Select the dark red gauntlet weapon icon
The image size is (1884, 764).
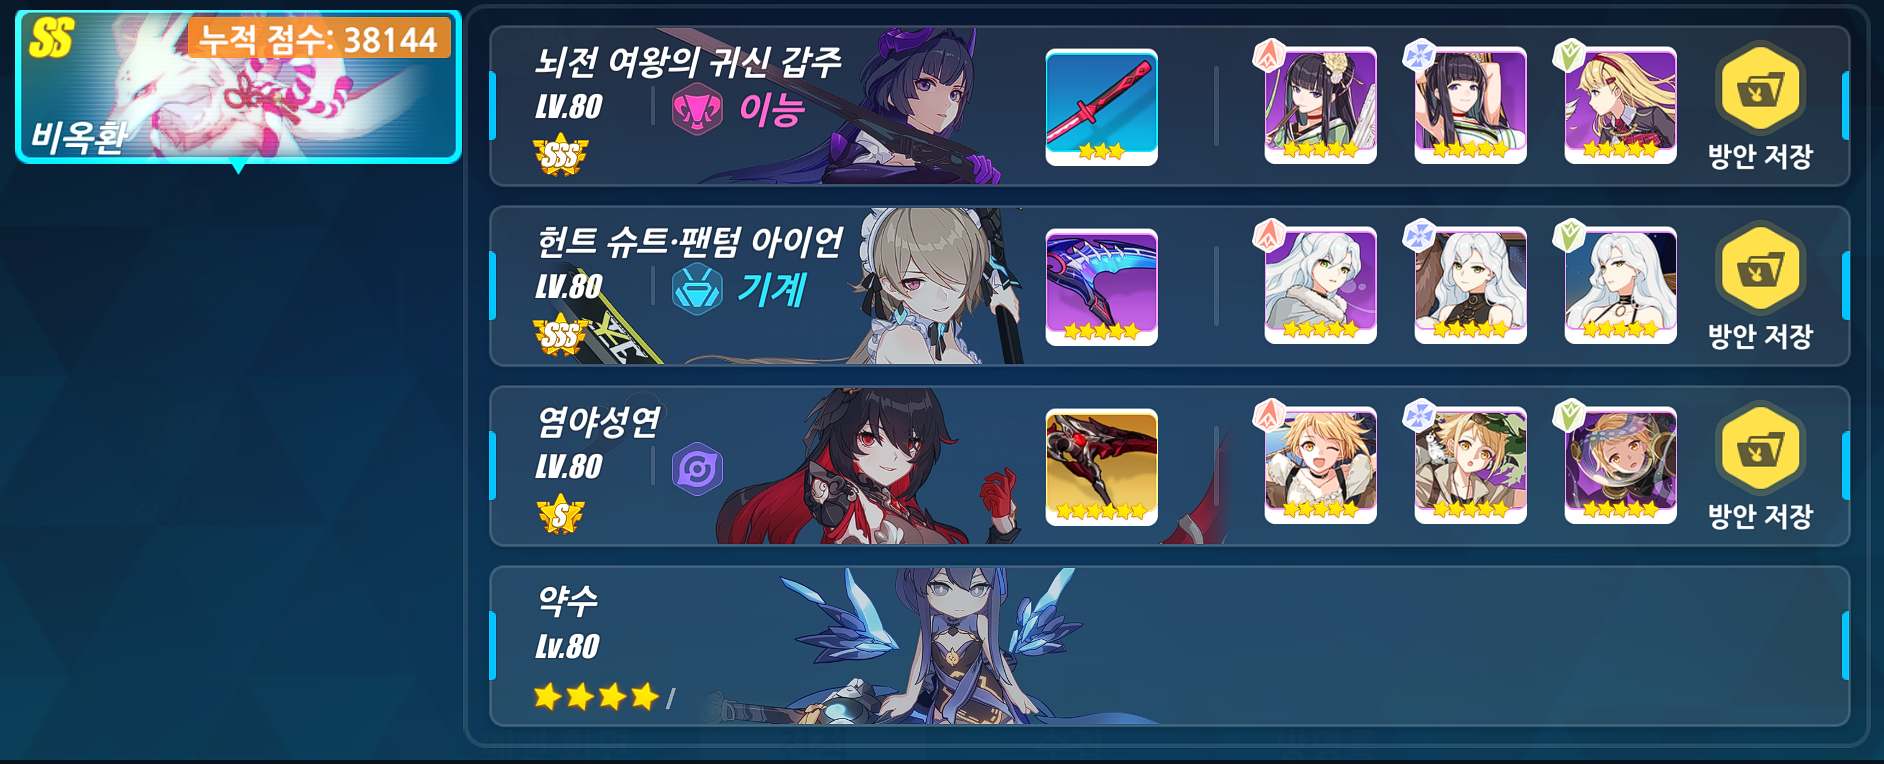pyautogui.click(x=1101, y=467)
